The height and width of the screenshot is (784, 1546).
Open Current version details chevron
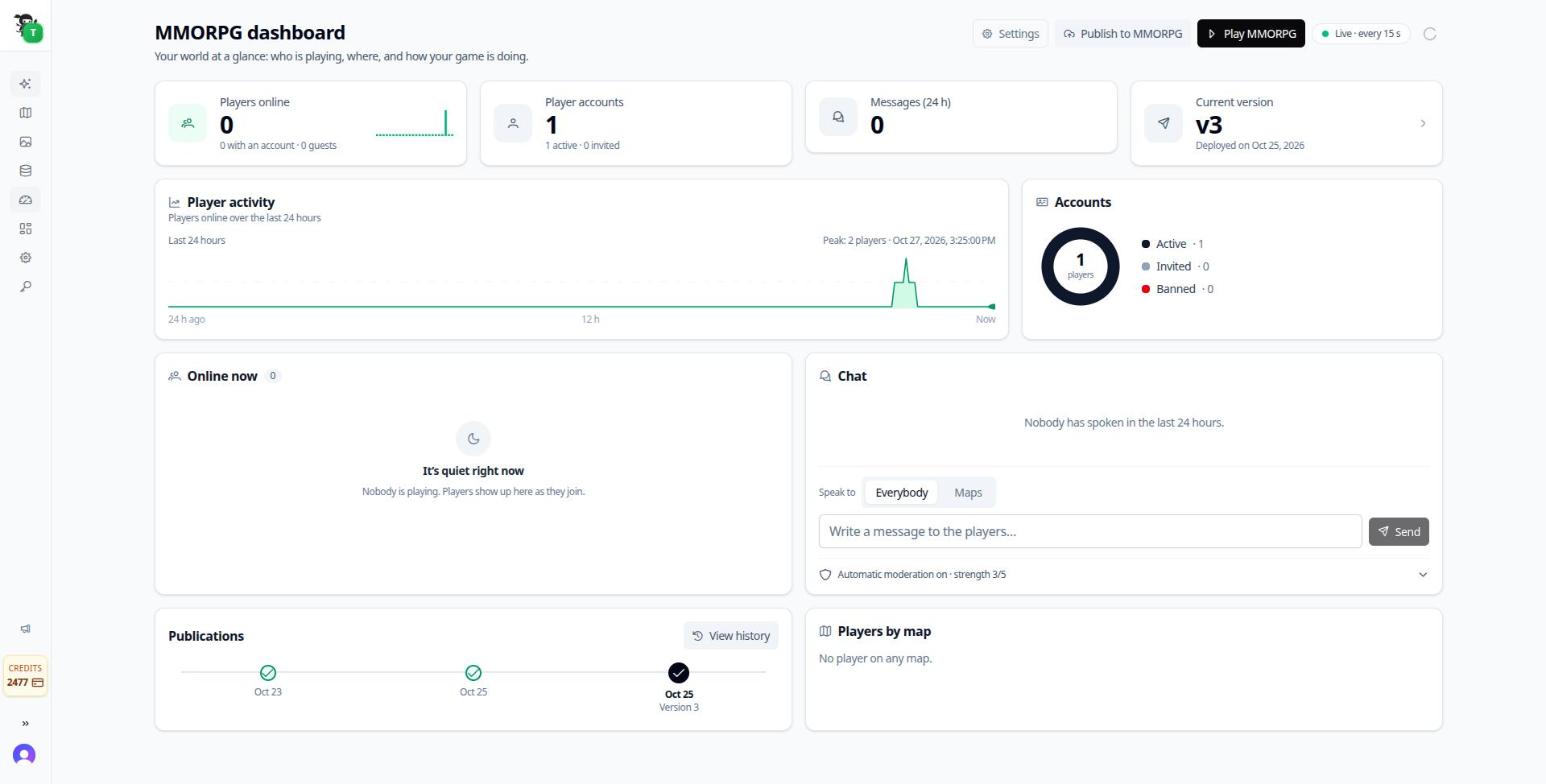tap(1423, 124)
